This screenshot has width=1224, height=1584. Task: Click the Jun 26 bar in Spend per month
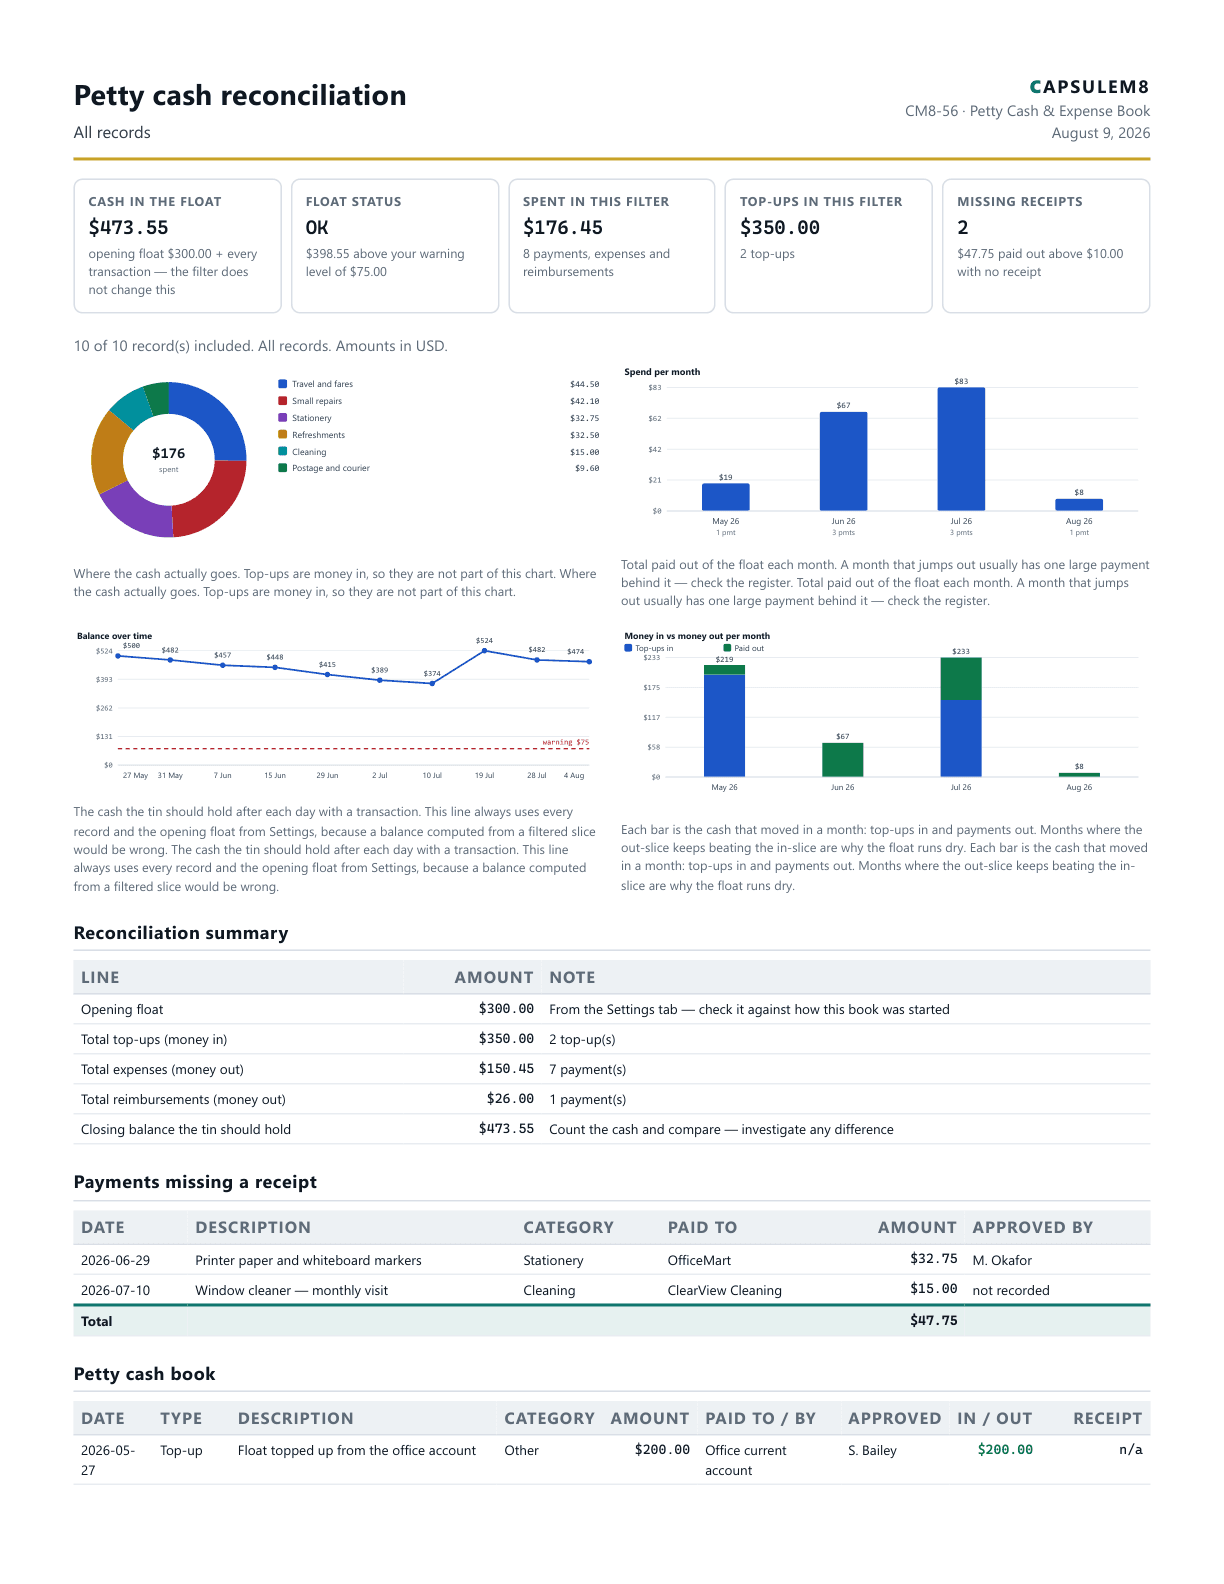tap(843, 461)
